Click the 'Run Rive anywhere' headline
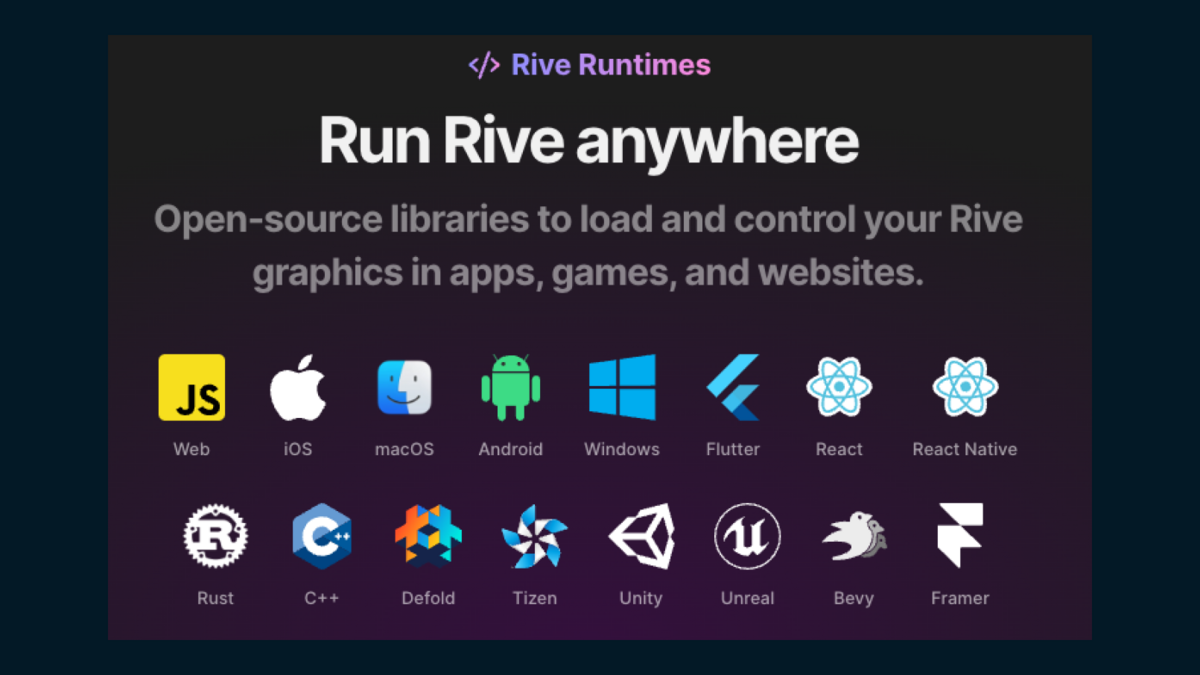The height and width of the screenshot is (675, 1200). pyautogui.click(x=589, y=141)
